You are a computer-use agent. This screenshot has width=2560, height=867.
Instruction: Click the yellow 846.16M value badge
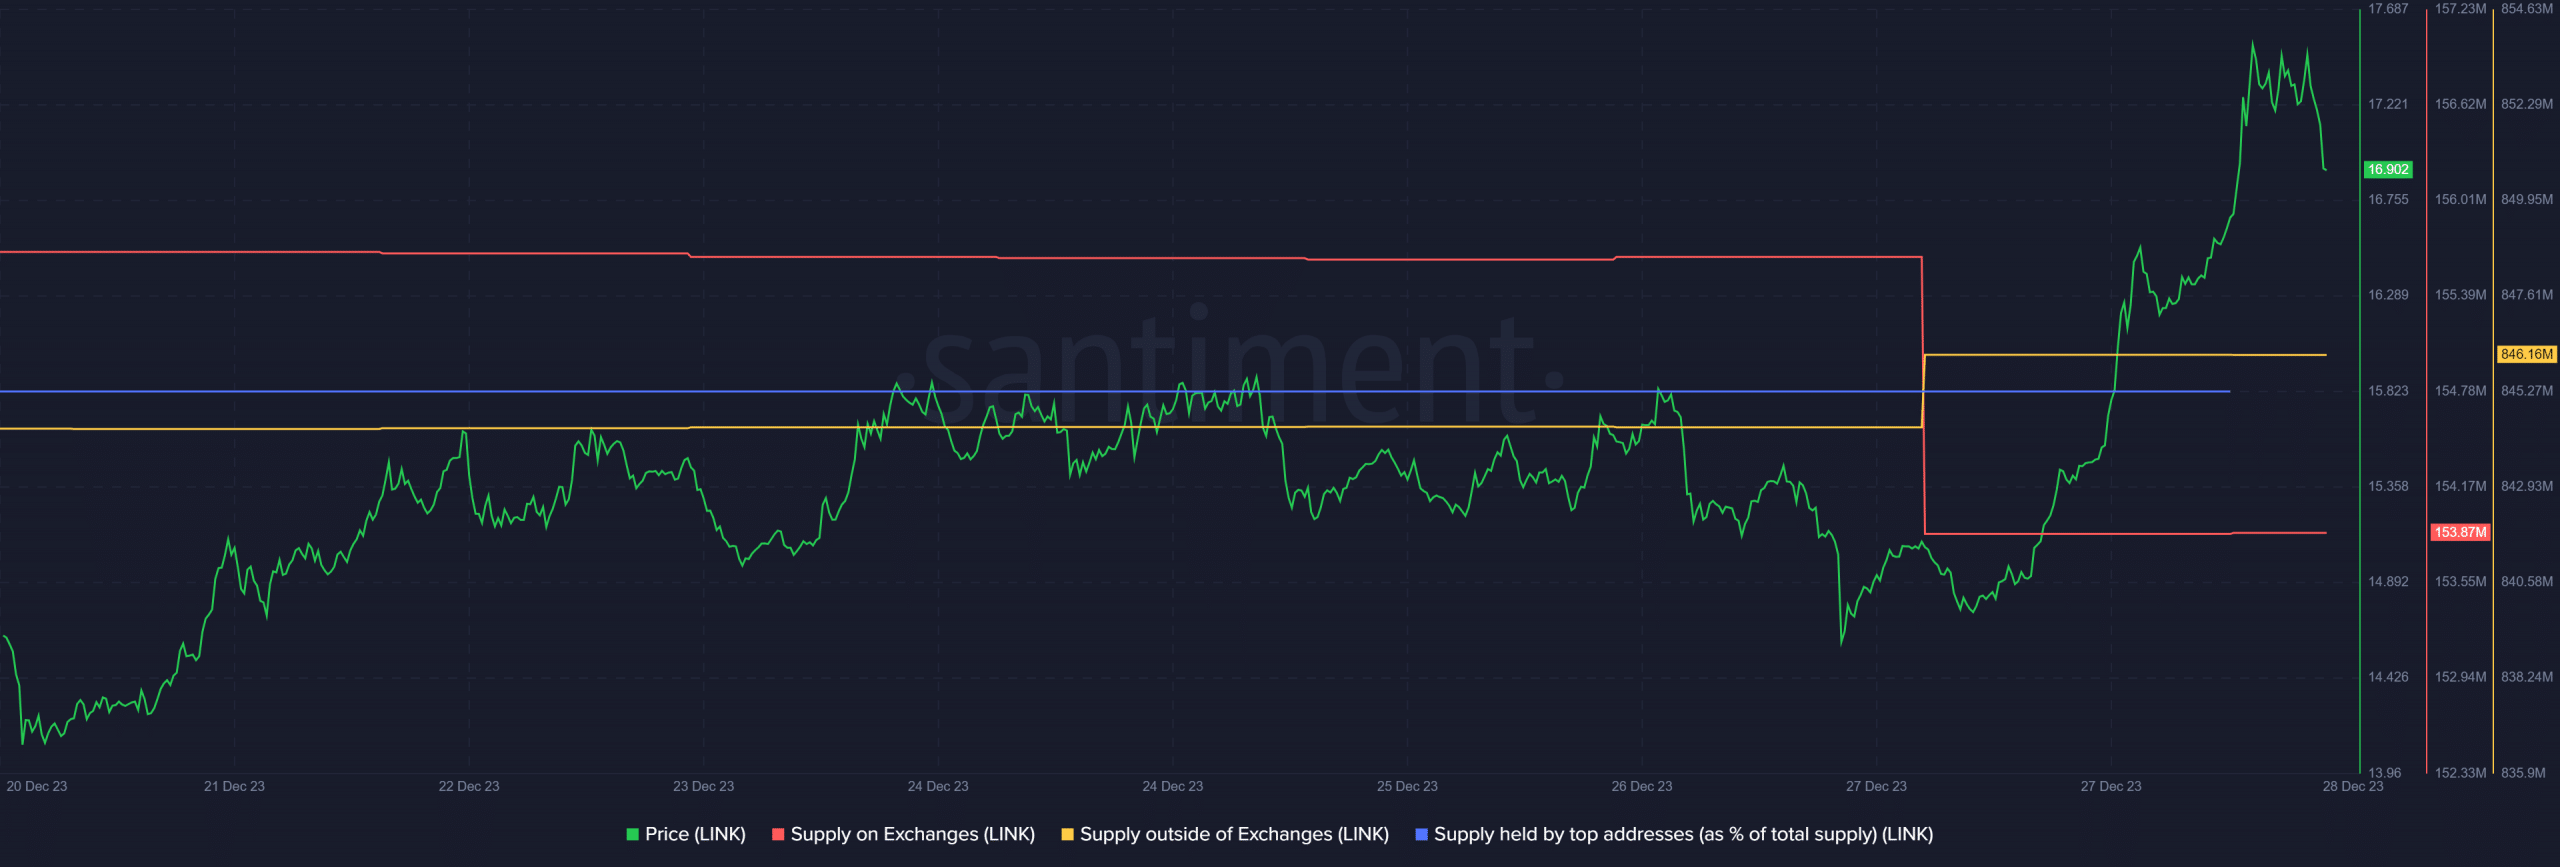coord(2527,354)
